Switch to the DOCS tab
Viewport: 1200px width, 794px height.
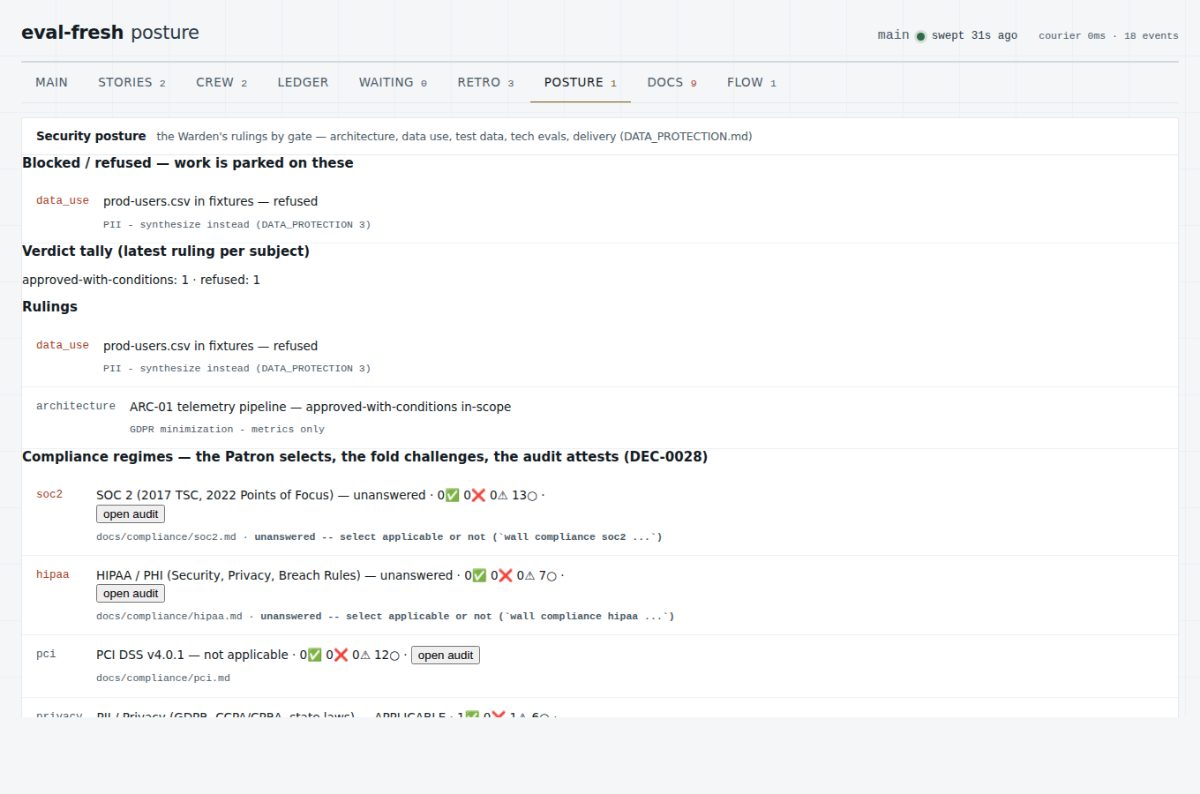tap(672, 82)
